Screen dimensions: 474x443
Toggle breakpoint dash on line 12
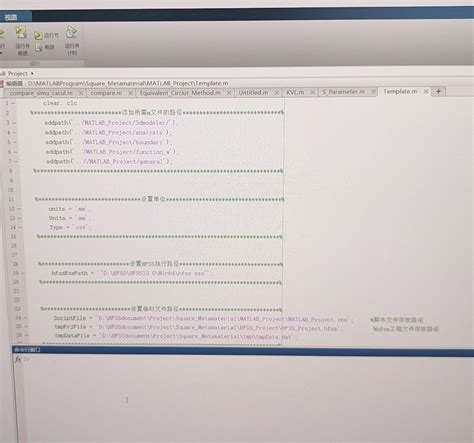[19, 209]
